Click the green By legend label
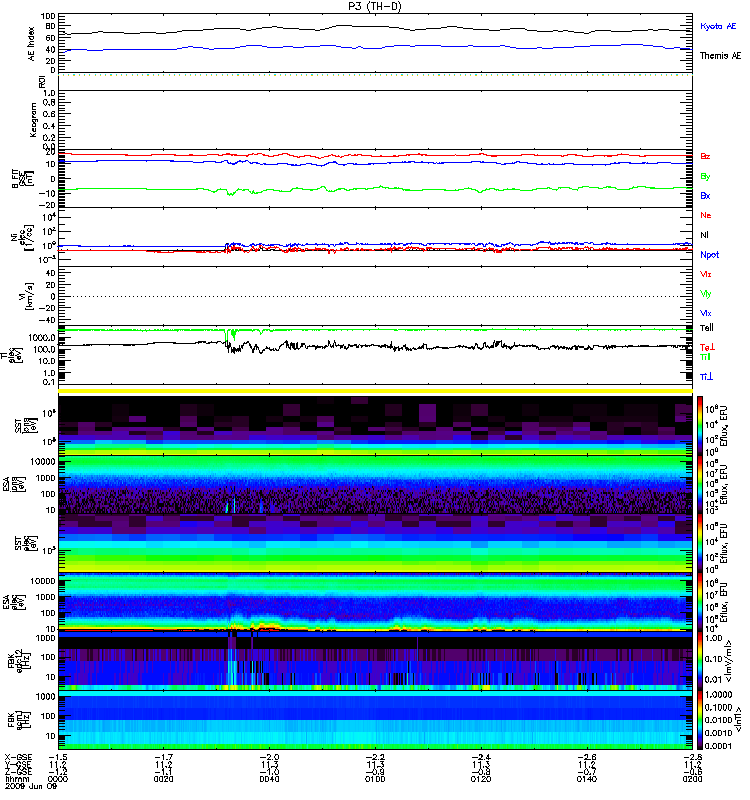 [705, 177]
